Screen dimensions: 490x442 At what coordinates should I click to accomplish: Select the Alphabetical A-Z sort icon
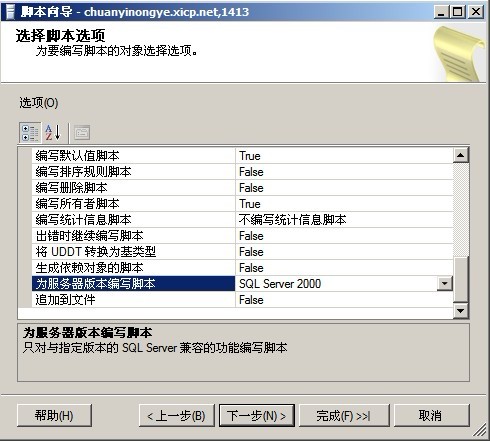click(53, 133)
